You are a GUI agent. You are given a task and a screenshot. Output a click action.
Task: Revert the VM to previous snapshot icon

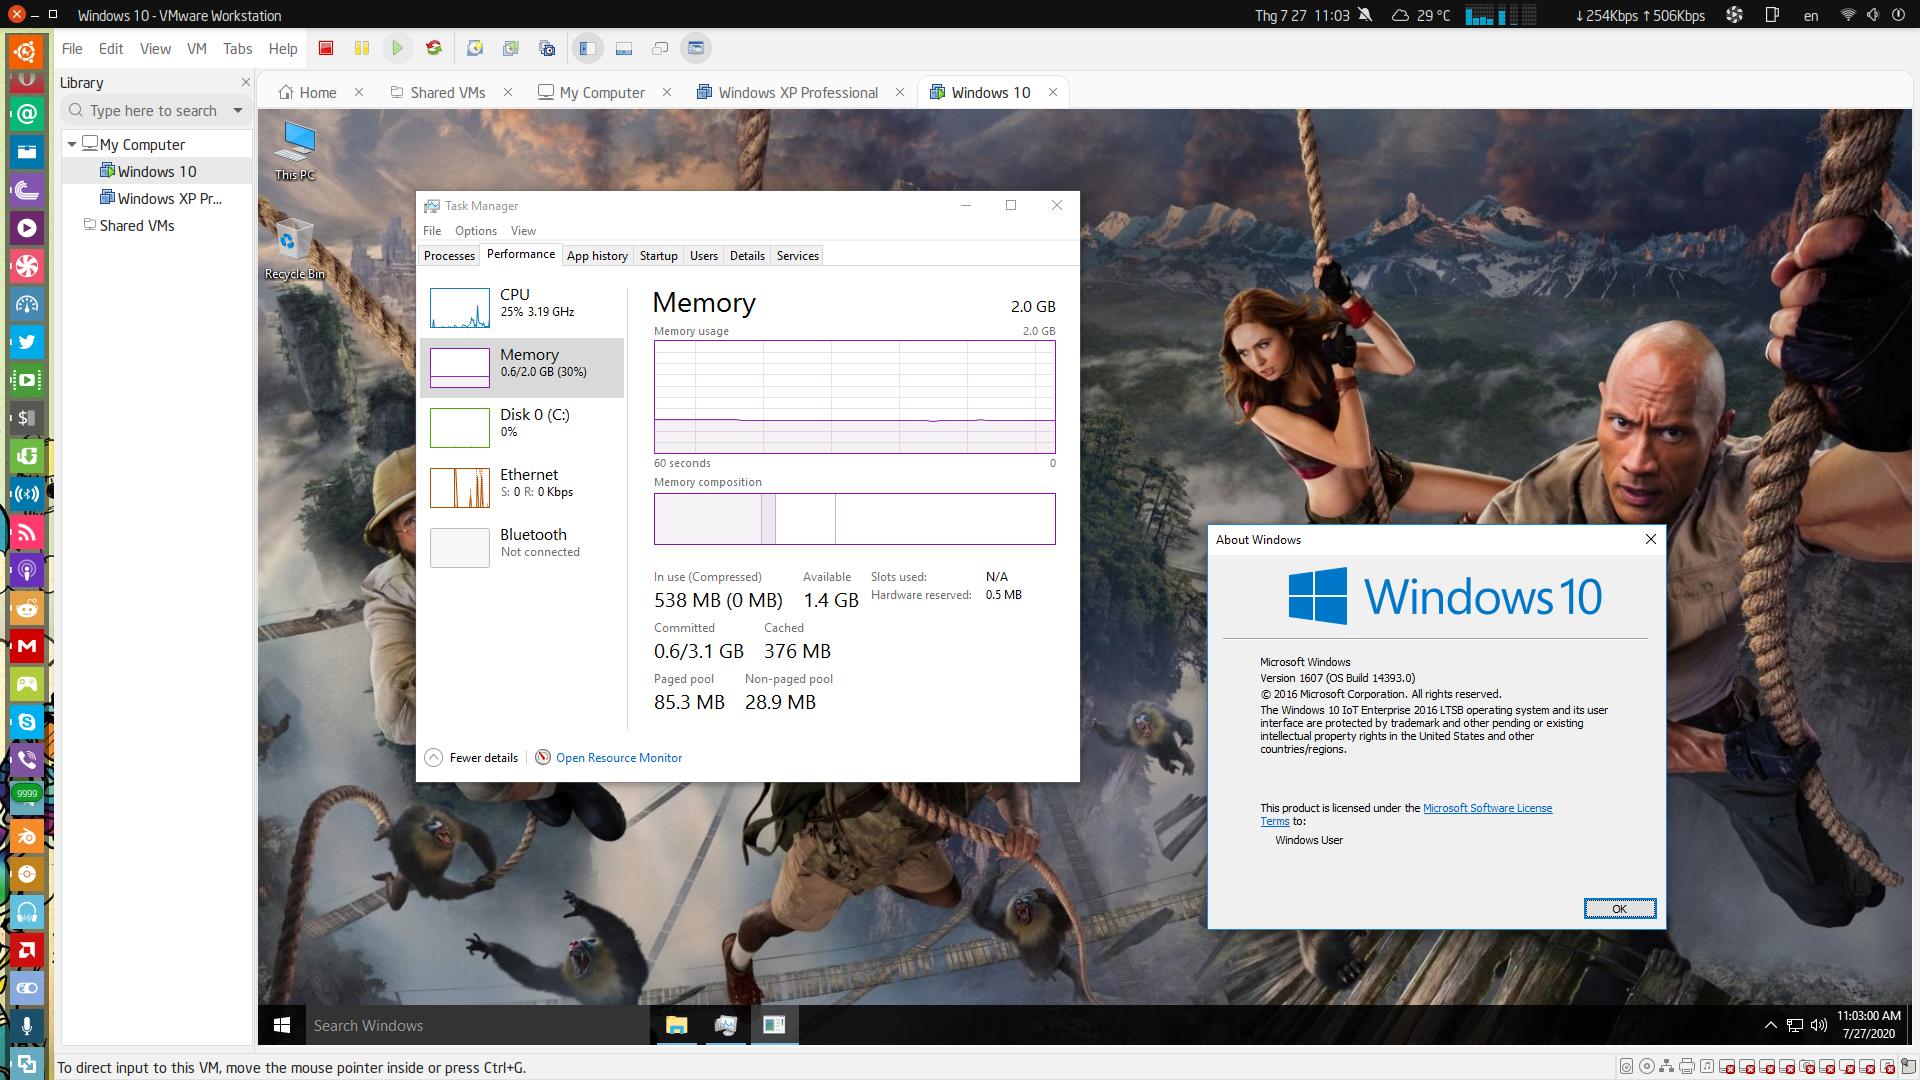(x=511, y=48)
